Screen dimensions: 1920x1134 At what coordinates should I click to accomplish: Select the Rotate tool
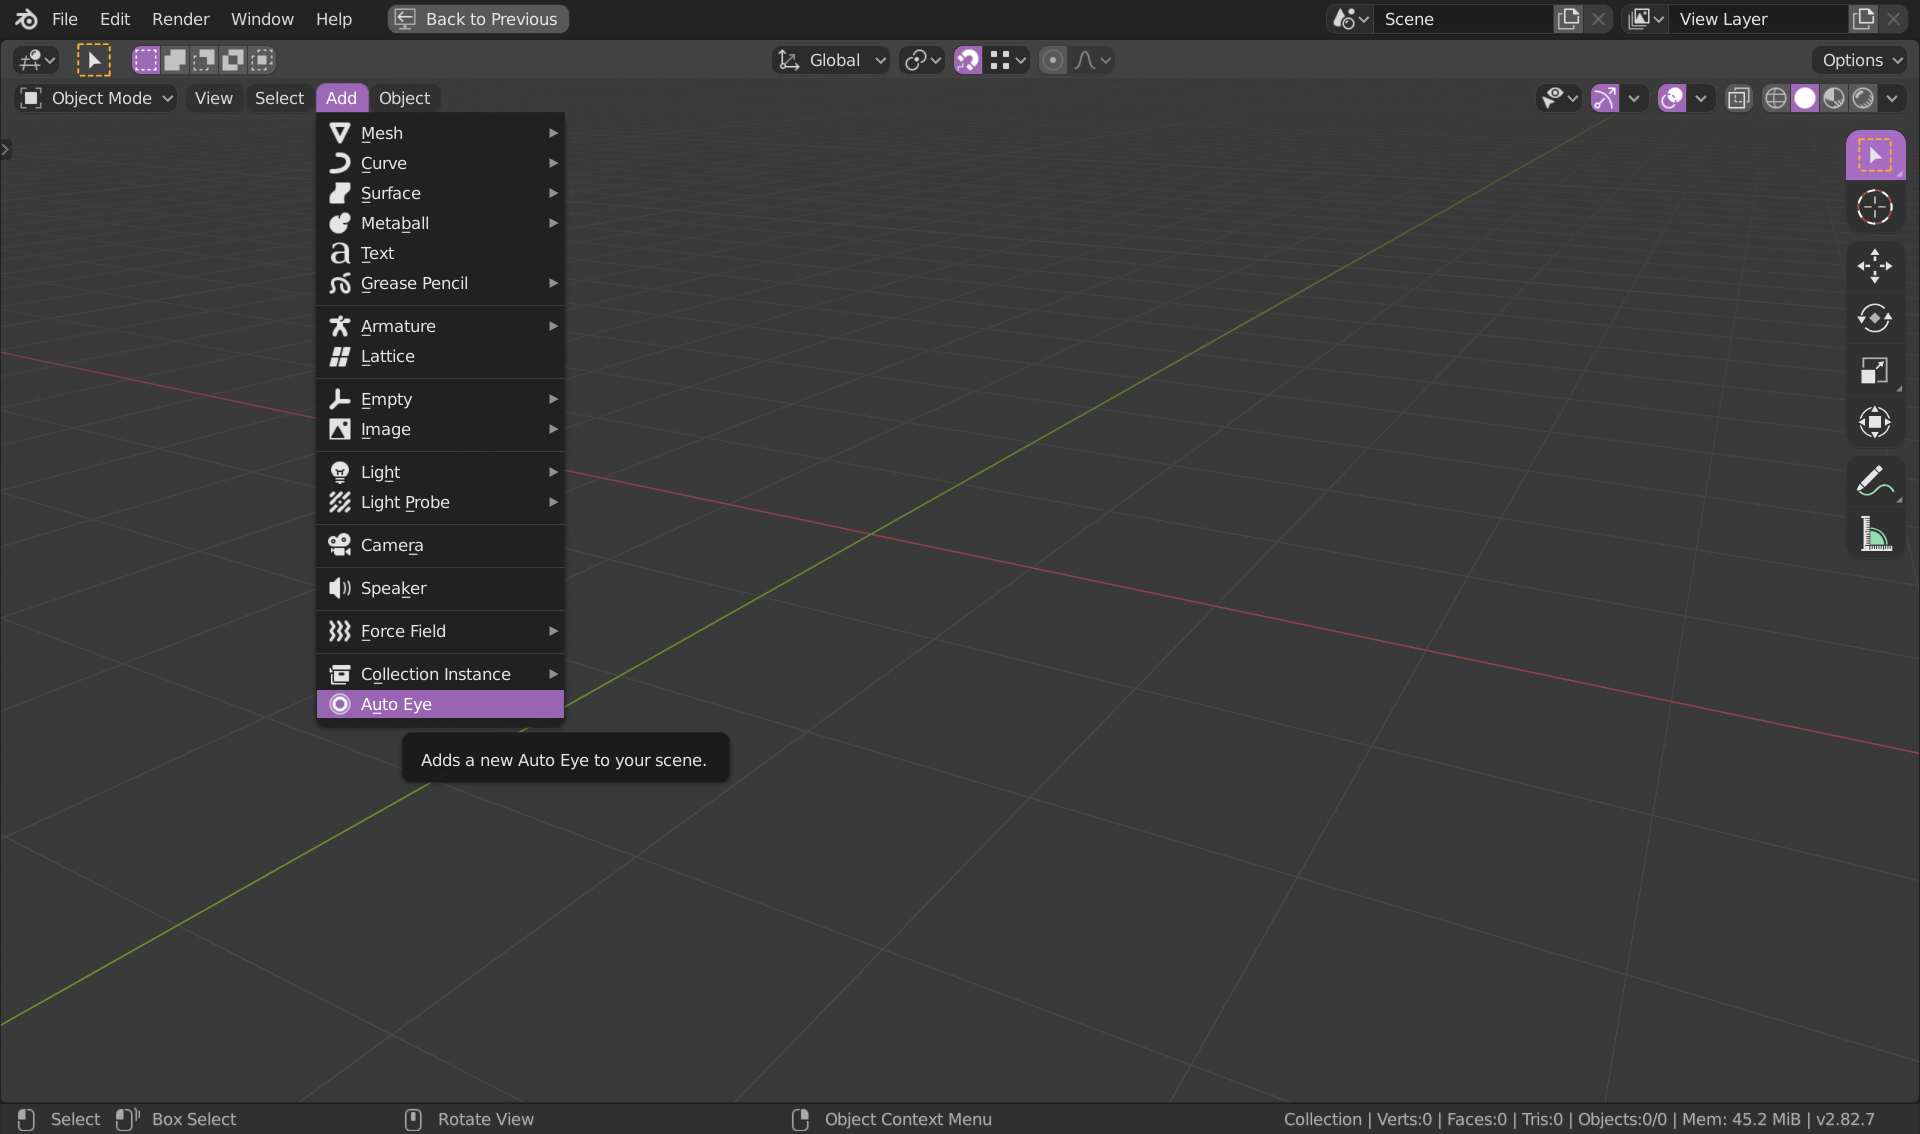[x=1876, y=318]
